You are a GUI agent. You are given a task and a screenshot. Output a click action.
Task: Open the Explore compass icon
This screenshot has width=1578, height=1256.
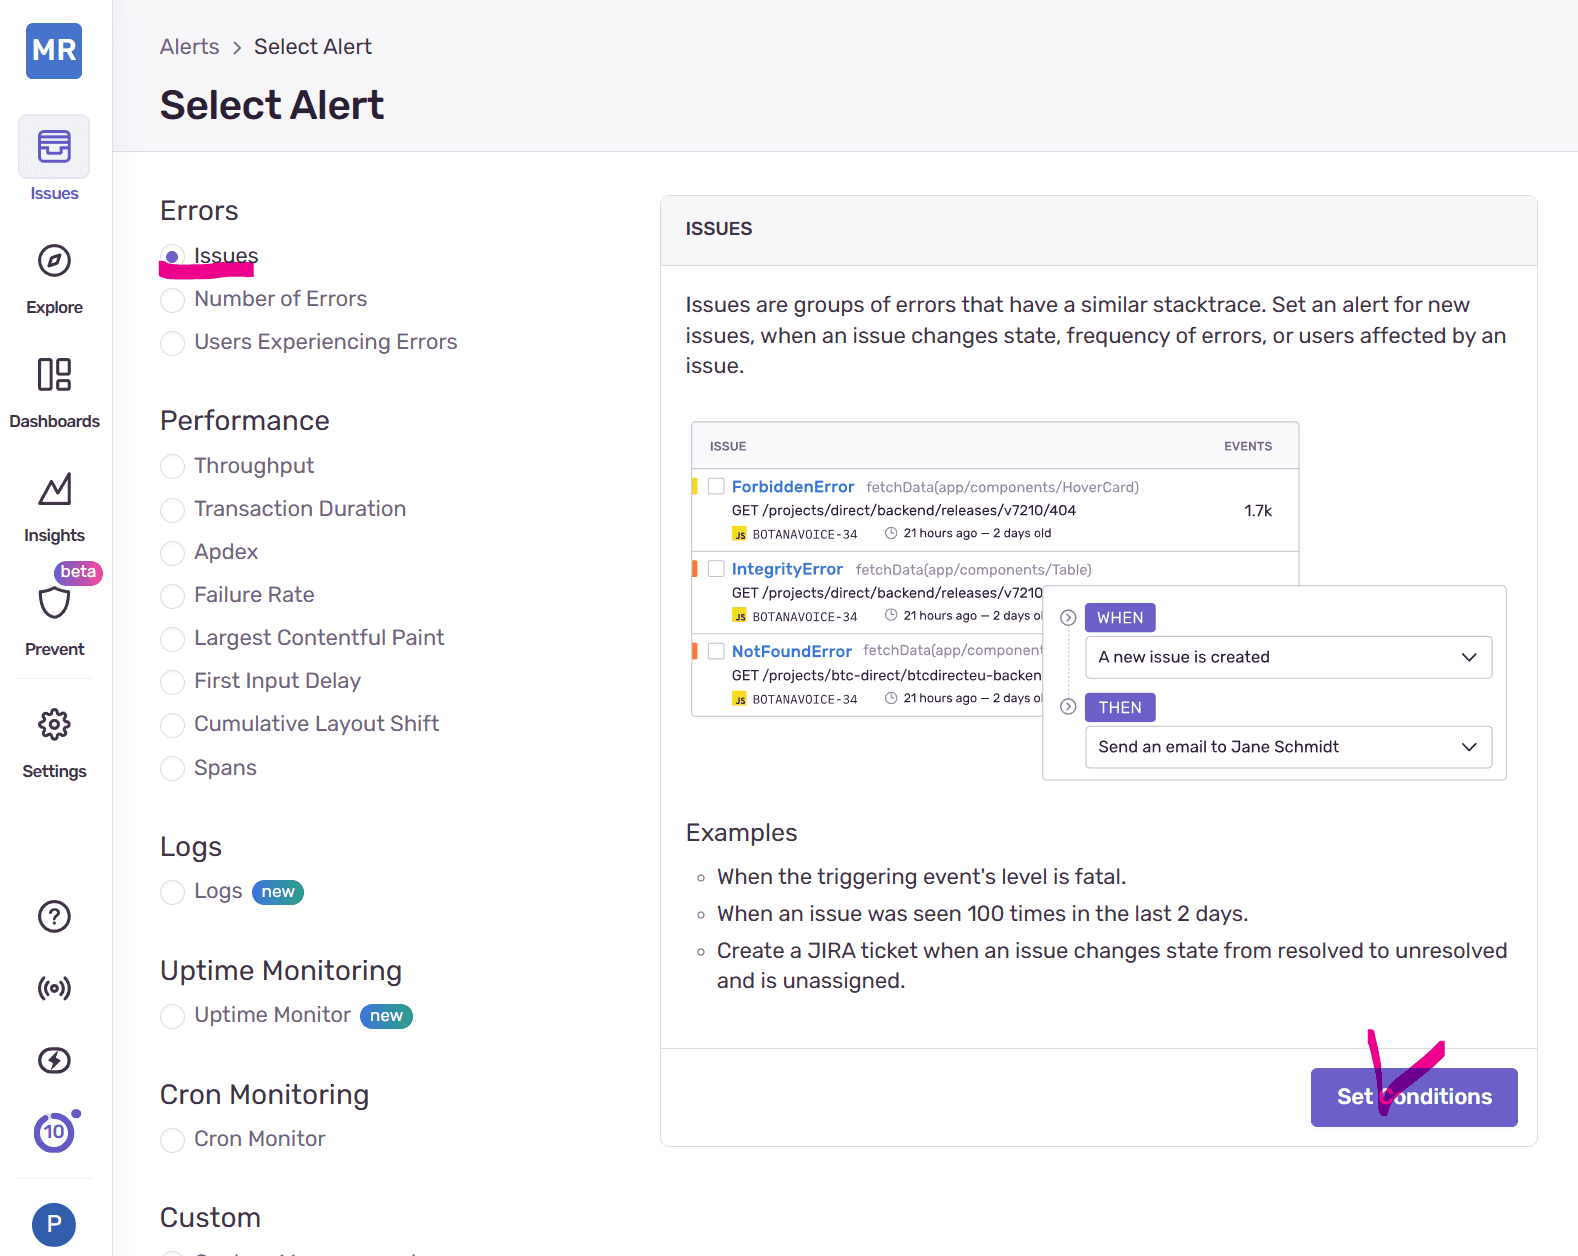click(x=54, y=261)
